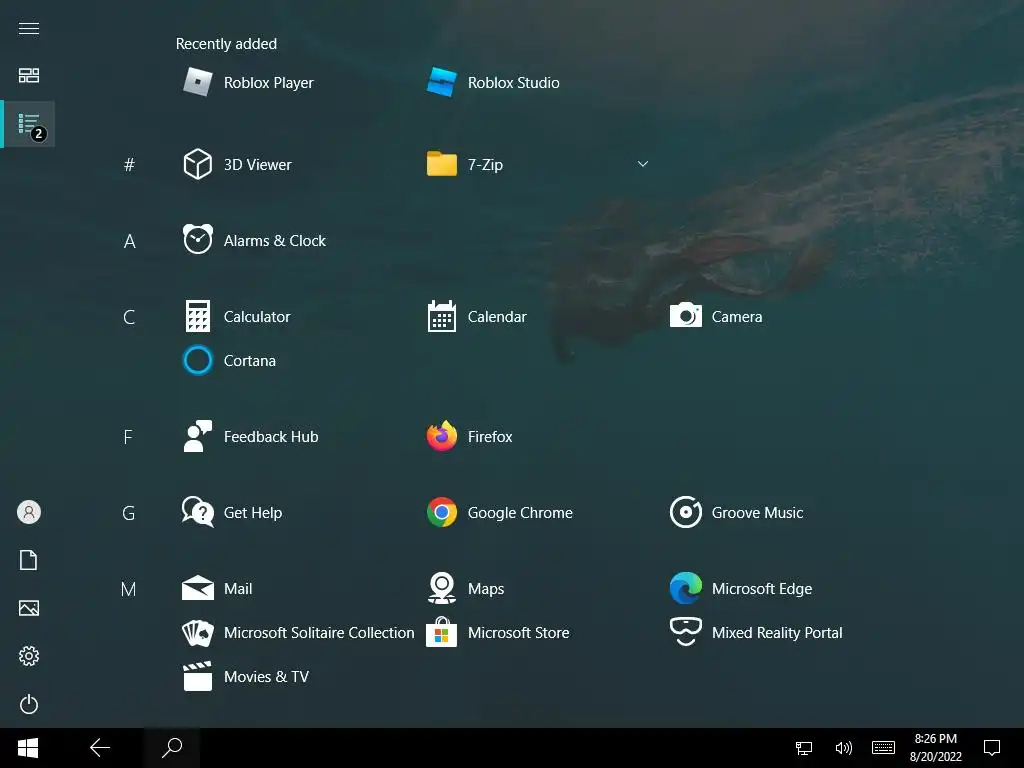Screen dimensions: 1024x768
Task: Launch Firefox browser icon
Action: (x=441, y=436)
